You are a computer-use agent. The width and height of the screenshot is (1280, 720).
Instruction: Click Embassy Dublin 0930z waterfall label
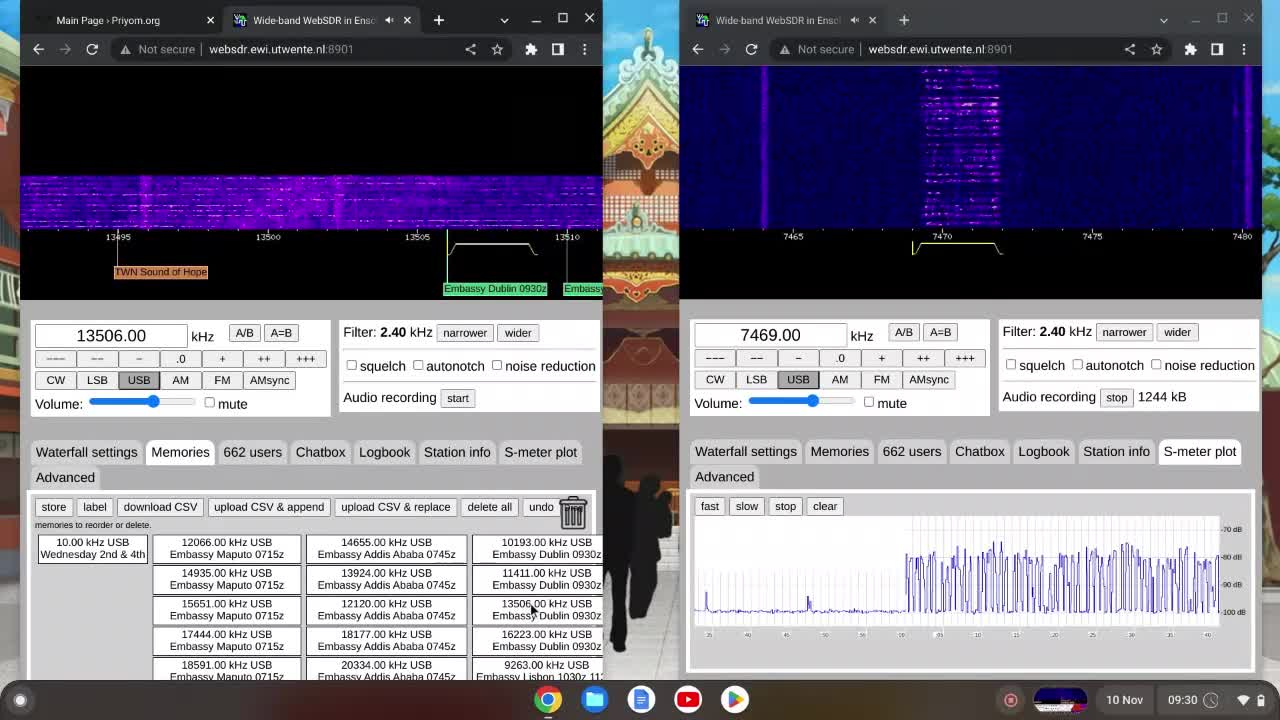(x=495, y=289)
